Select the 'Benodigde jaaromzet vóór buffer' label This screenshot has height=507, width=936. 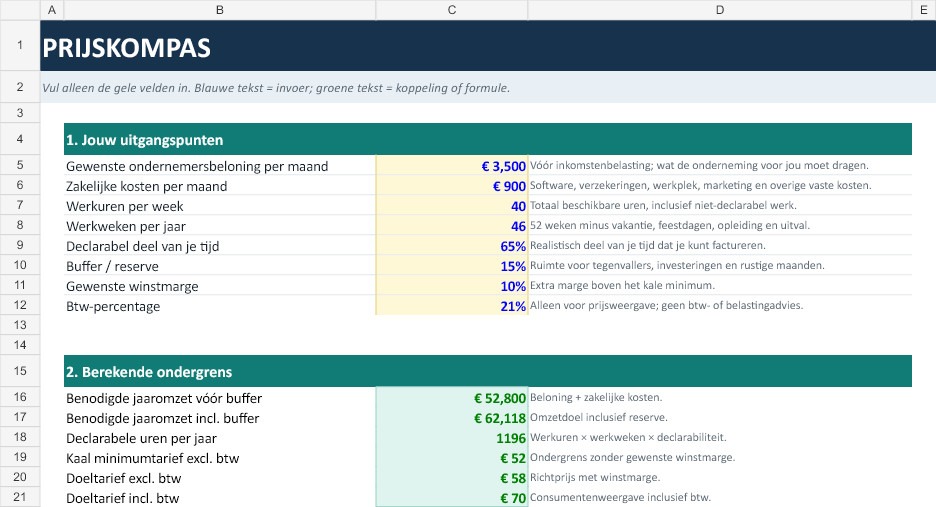point(164,398)
